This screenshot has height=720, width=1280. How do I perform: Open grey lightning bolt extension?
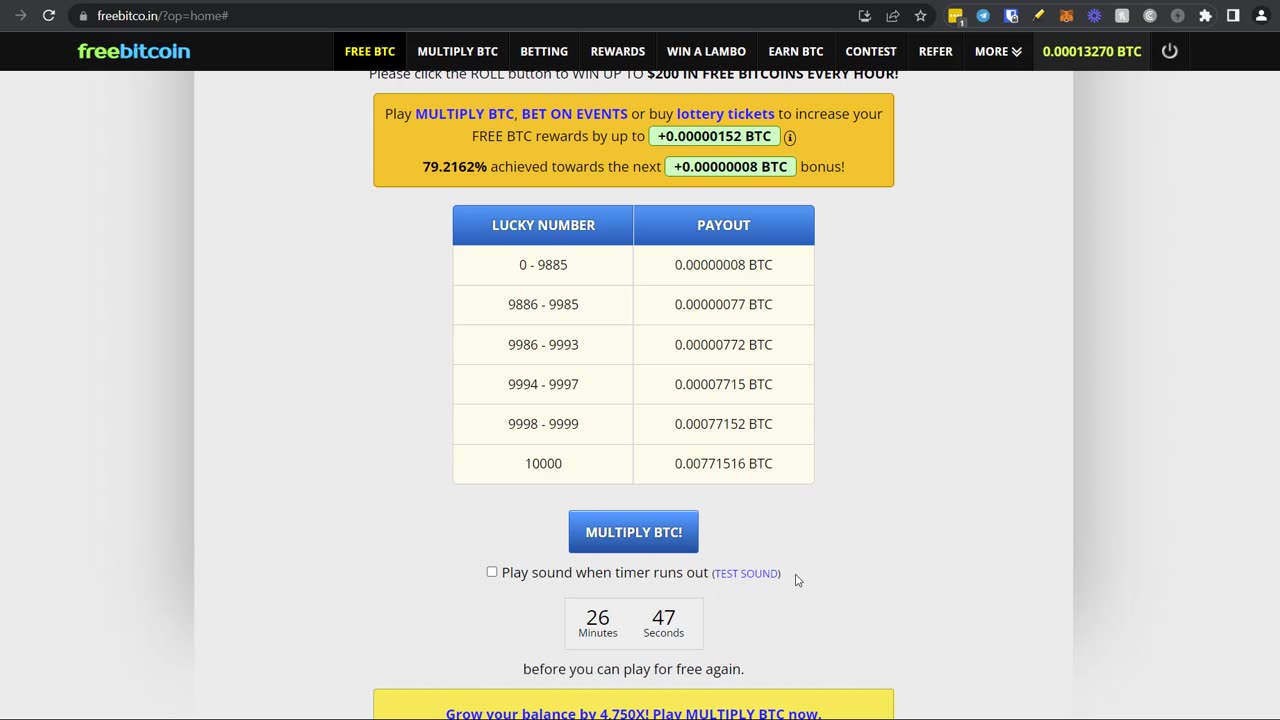tap(1178, 16)
